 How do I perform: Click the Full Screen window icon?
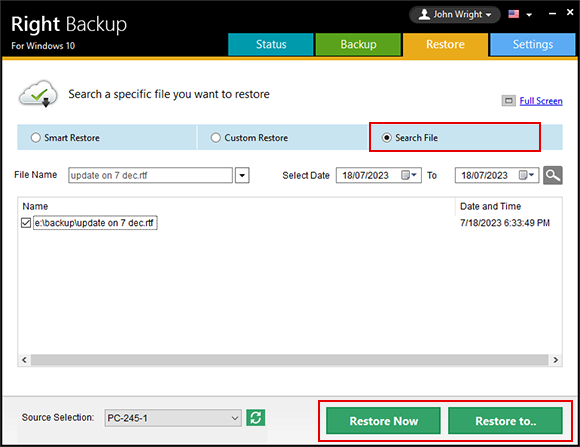[x=509, y=101]
